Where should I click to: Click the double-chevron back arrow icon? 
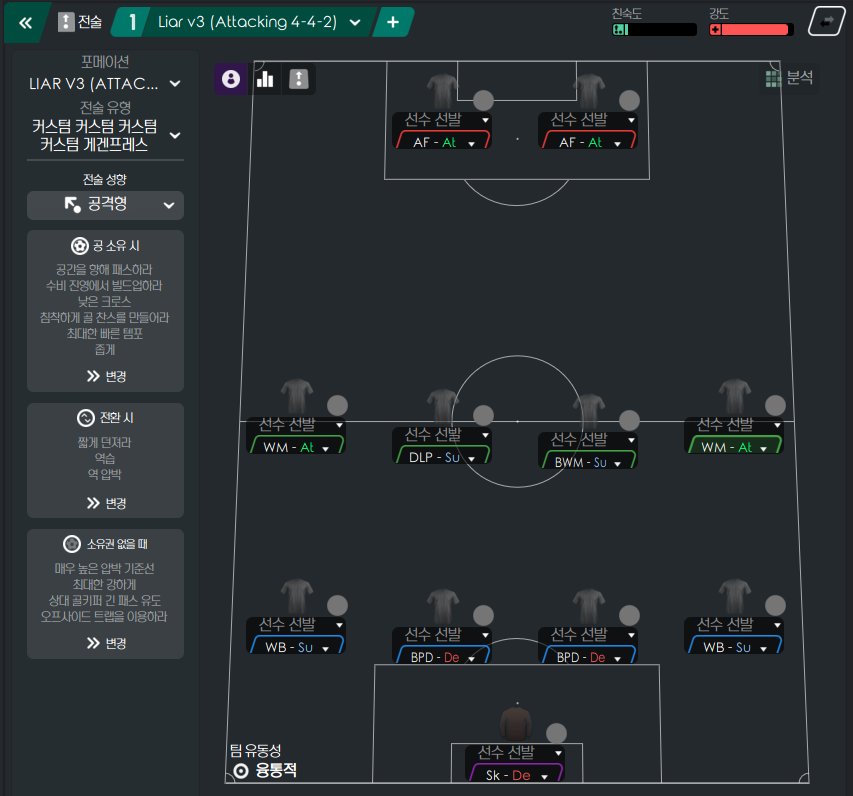click(25, 22)
